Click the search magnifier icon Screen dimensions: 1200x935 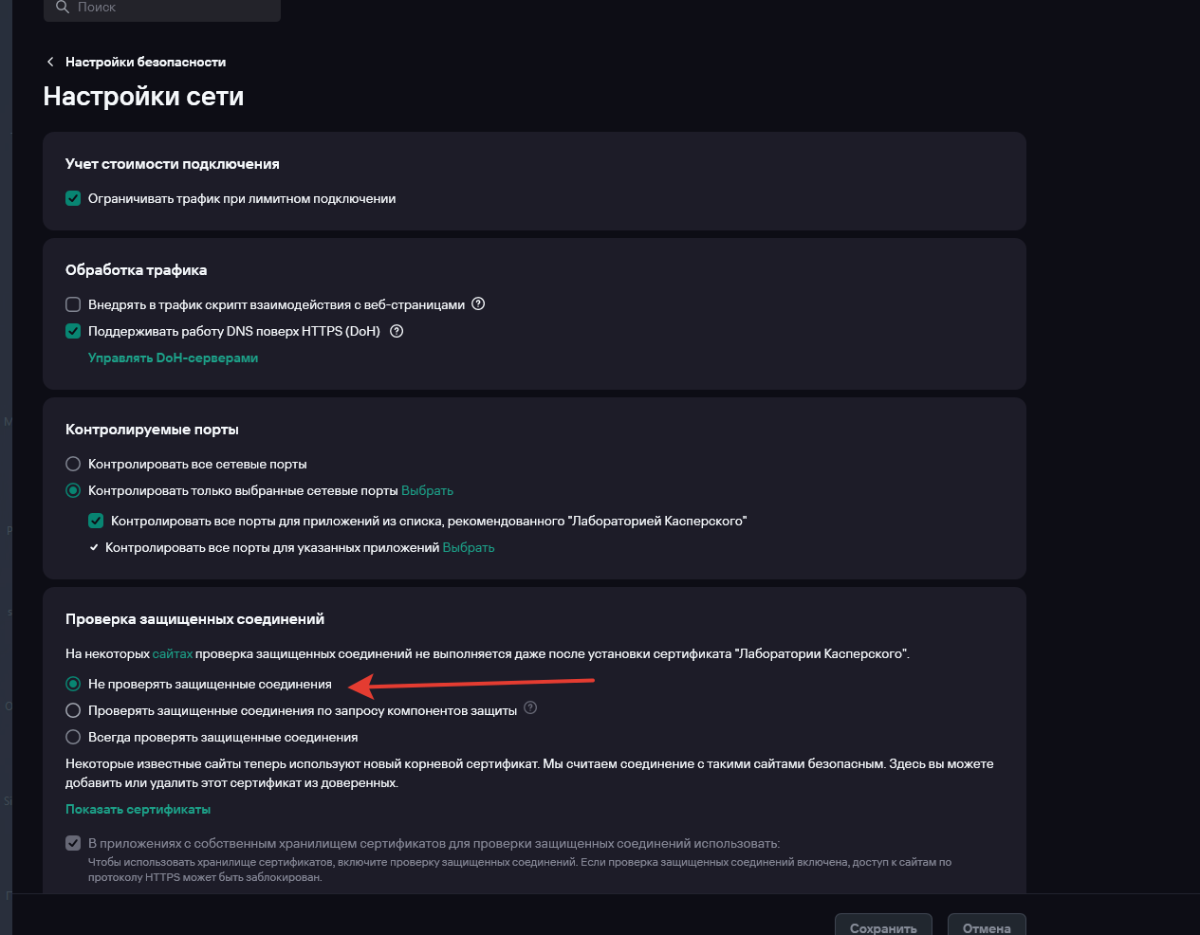pos(63,7)
